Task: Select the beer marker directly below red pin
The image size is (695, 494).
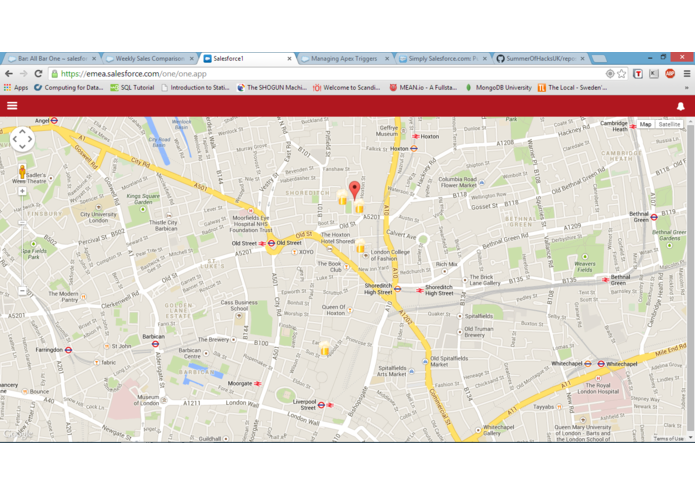Action: [359, 206]
